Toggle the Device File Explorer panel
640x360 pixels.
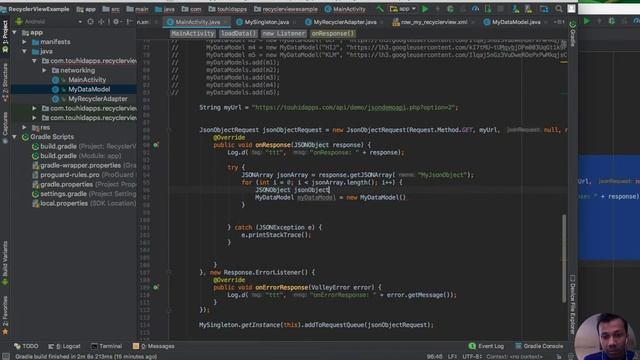[x=572, y=304]
